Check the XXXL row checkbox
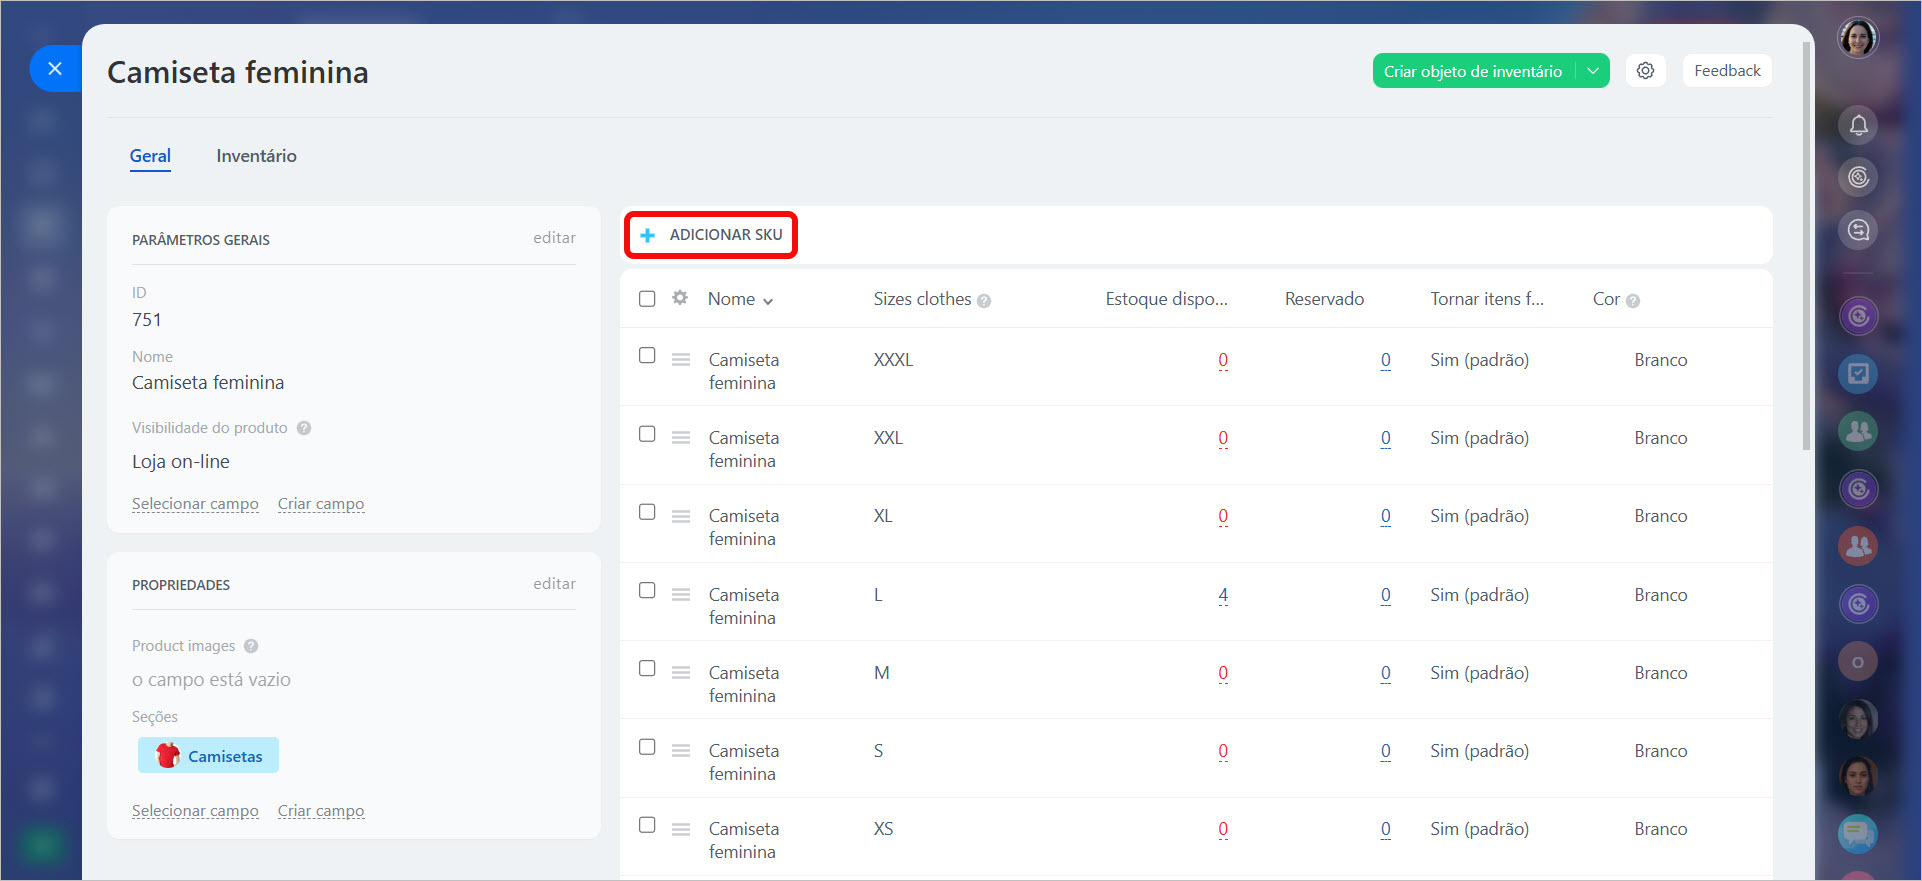Image resolution: width=1922 pixels, height=881 pixels. [647, 356]
